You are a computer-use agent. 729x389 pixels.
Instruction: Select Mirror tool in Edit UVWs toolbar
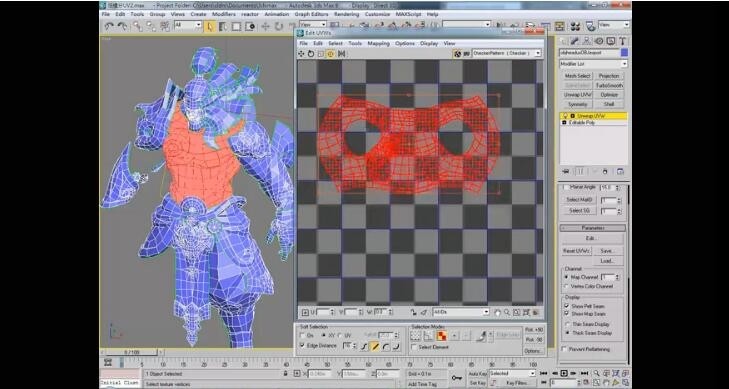(342, 54)
